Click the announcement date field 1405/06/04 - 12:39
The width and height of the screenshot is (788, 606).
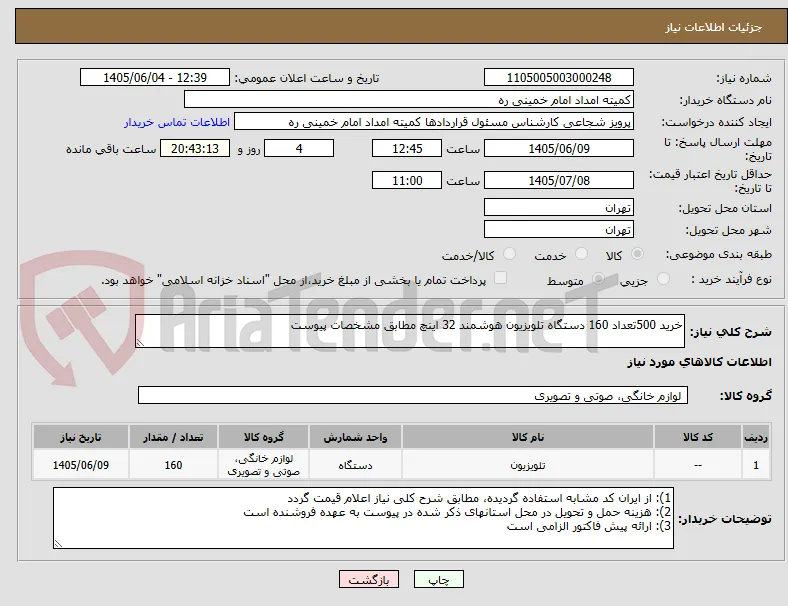[x=155, y=77]
